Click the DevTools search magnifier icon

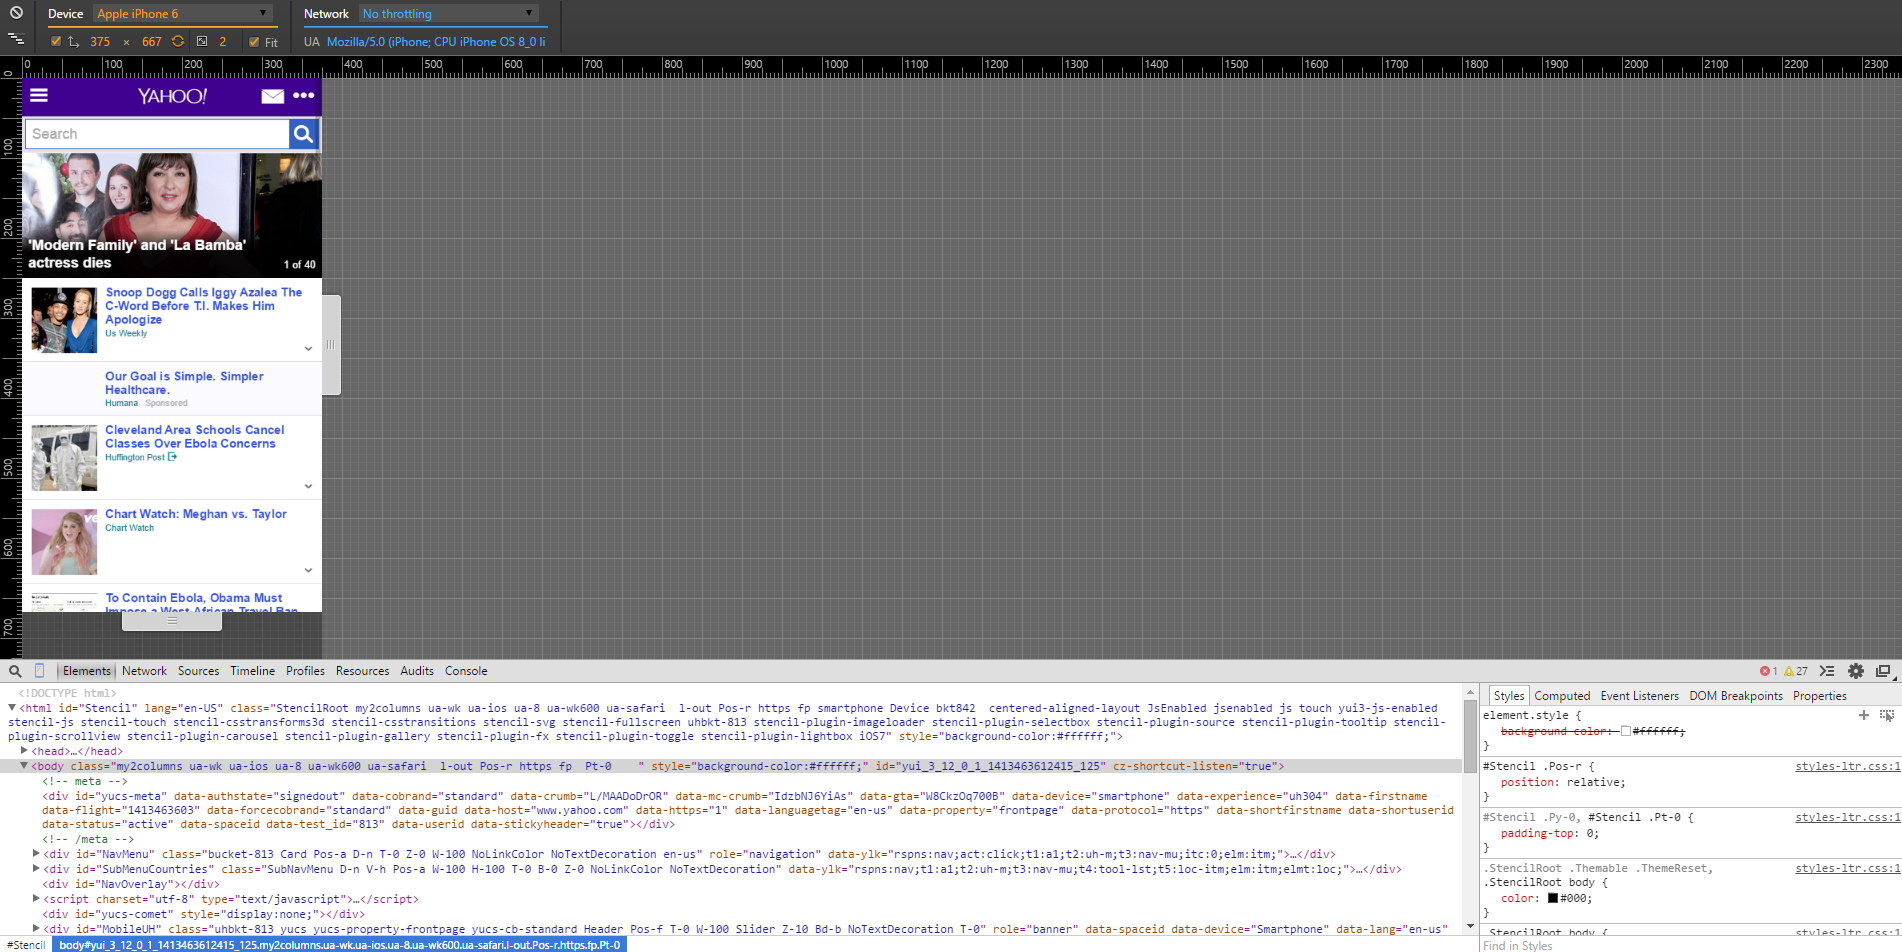tap(15, 671)
